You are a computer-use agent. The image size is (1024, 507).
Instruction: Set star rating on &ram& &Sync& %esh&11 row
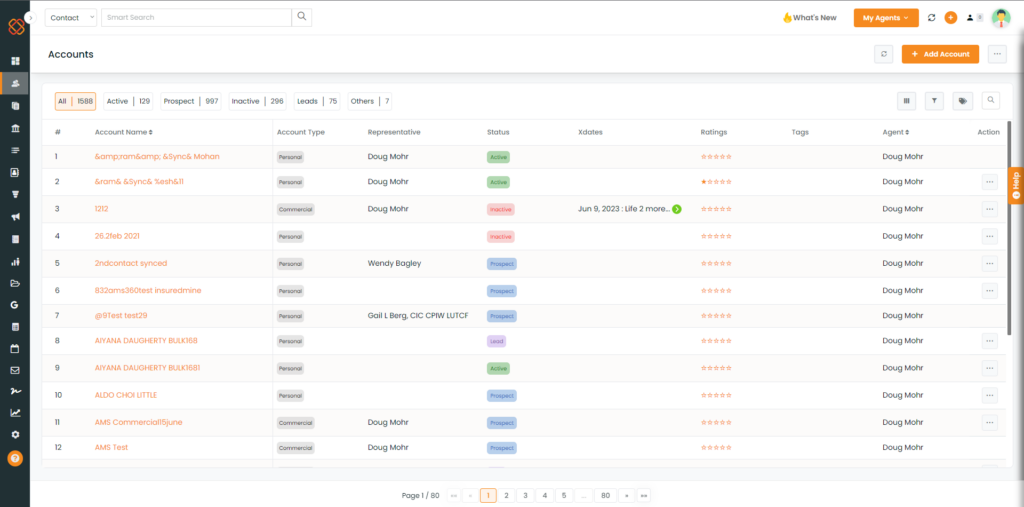[716, 182]
